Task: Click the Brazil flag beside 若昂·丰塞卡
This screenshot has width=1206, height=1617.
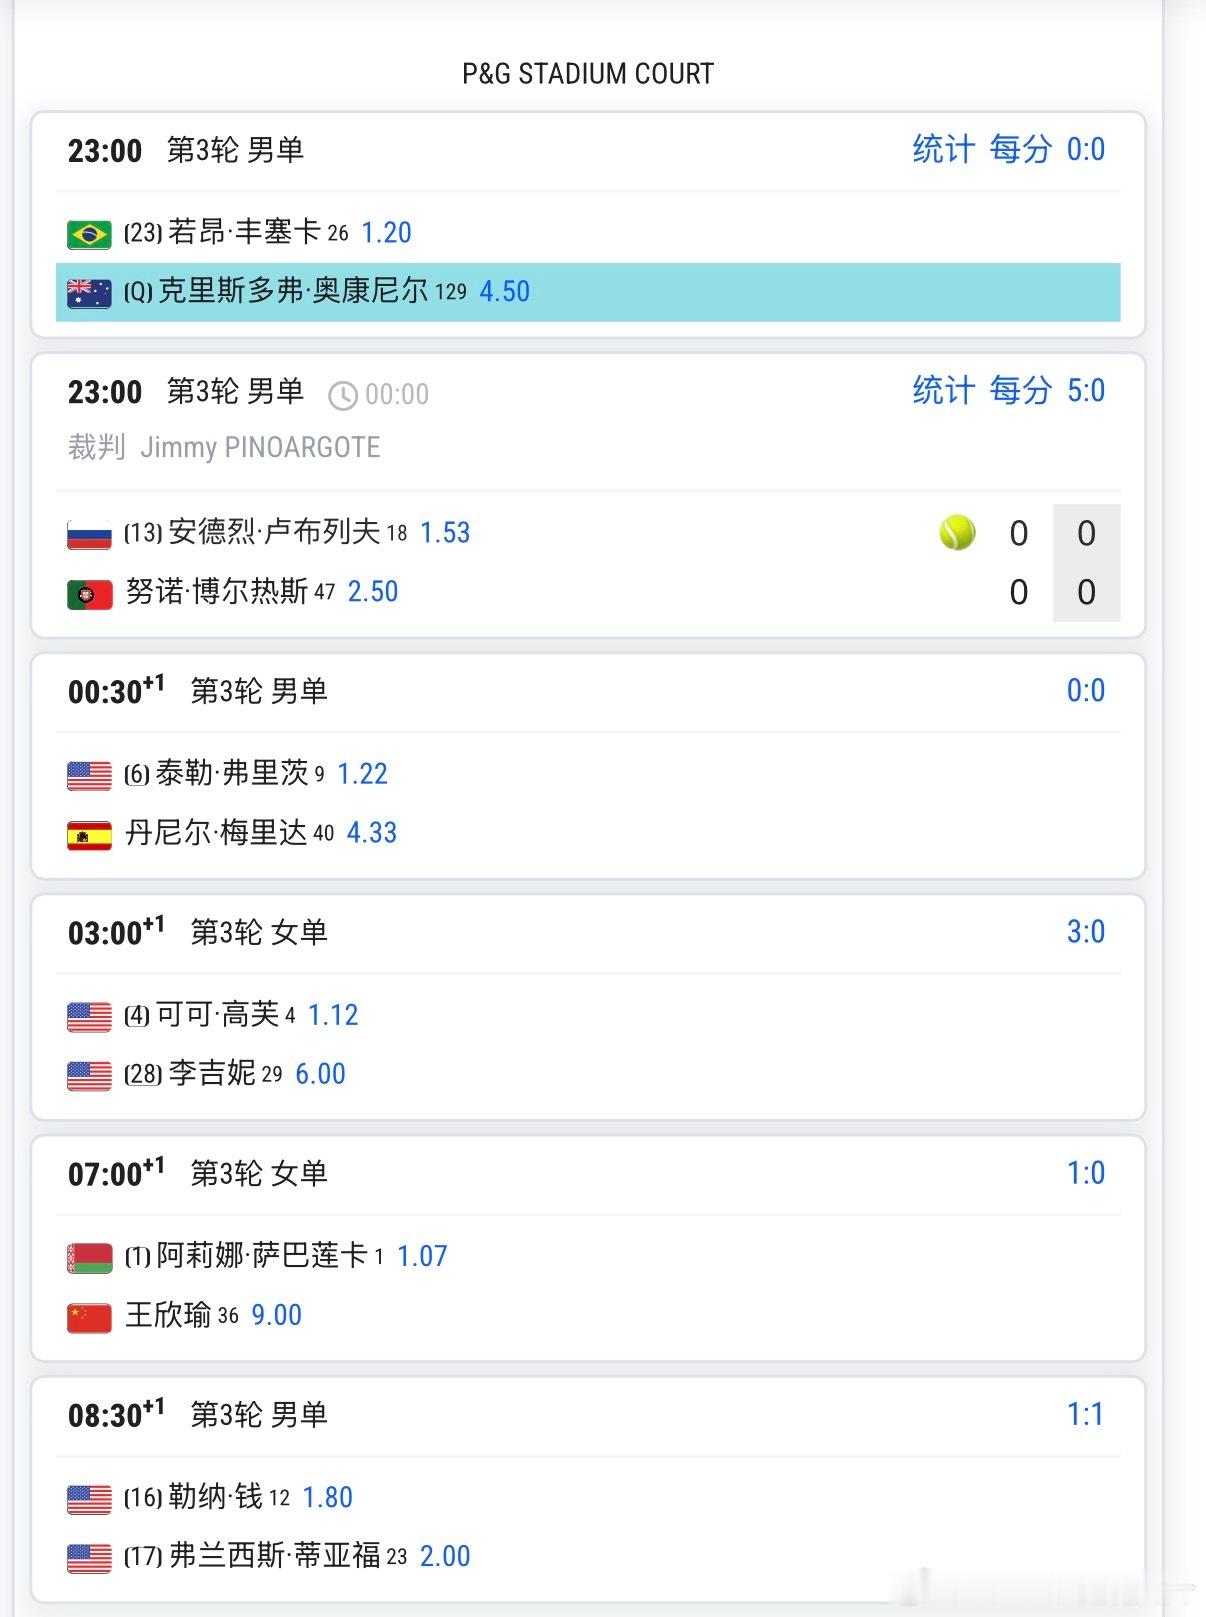Action: tap(89, 234)
